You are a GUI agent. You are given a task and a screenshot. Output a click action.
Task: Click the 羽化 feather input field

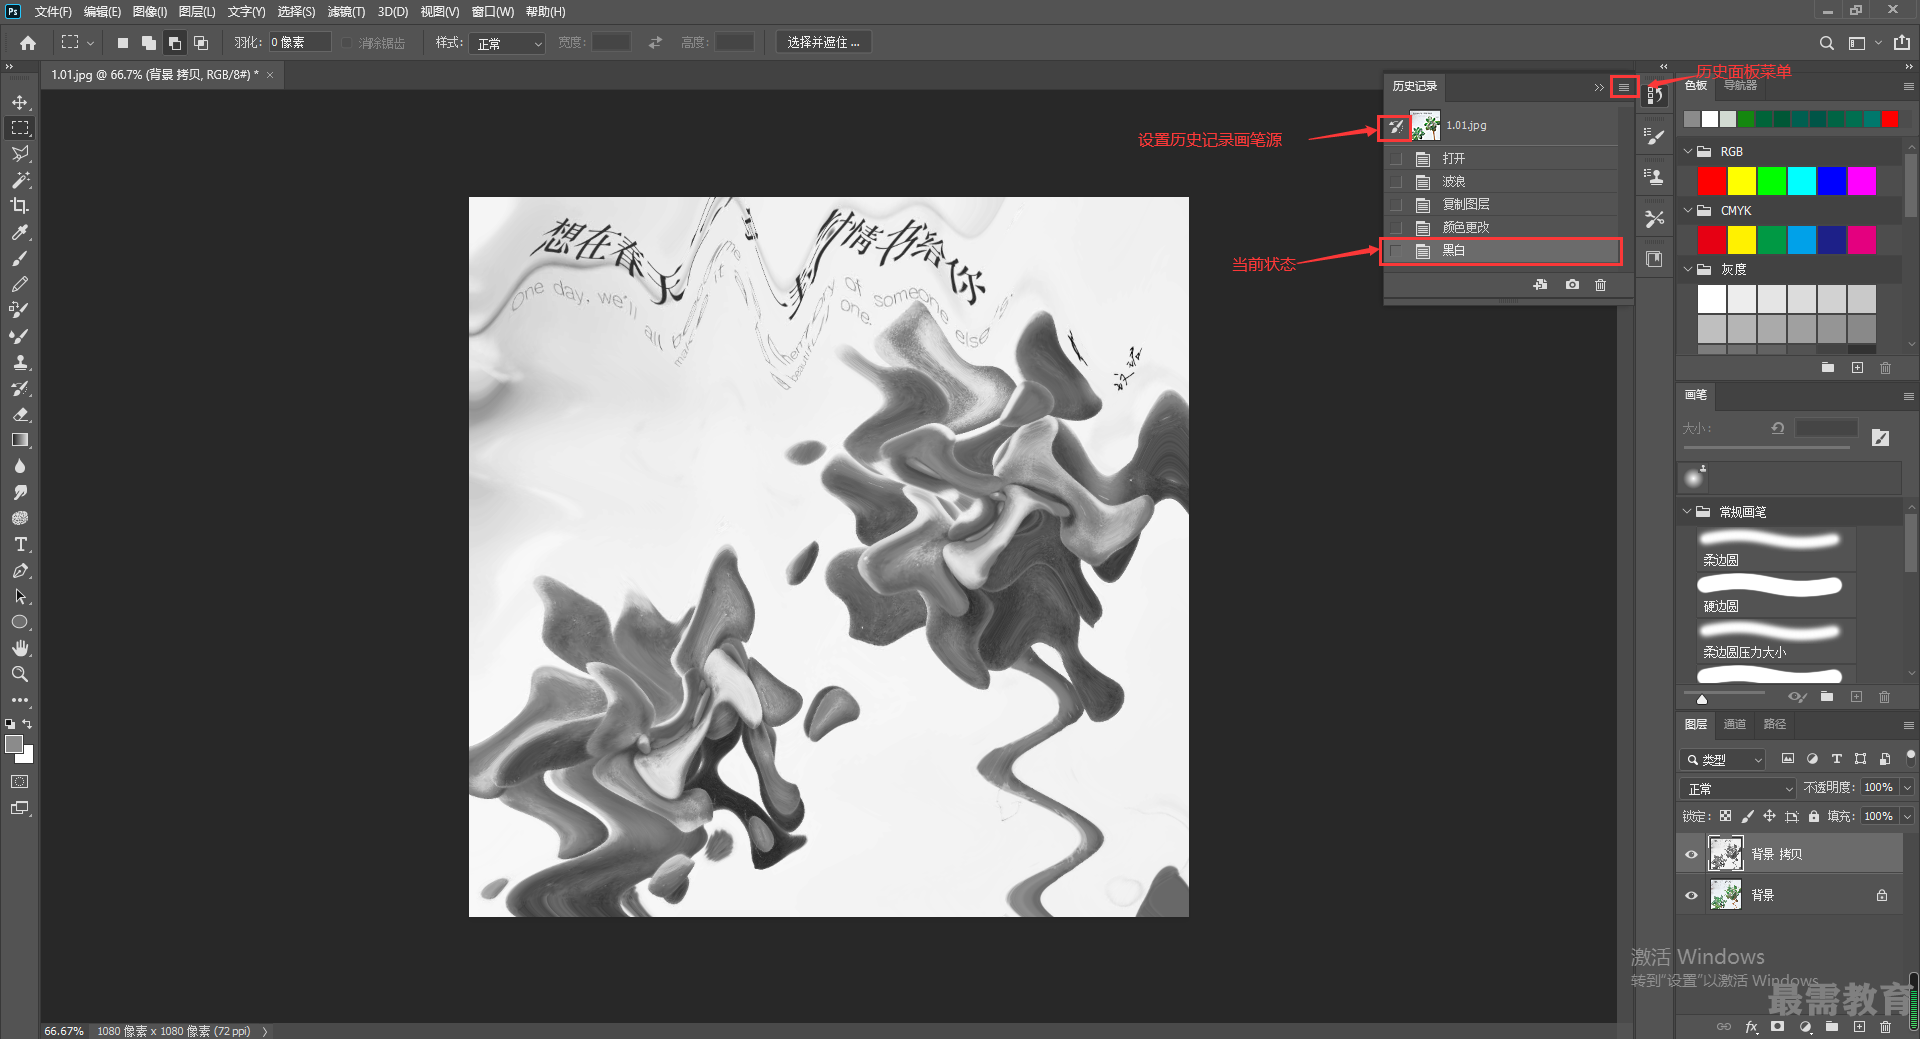pyautogui.click(x=298, y=43)
